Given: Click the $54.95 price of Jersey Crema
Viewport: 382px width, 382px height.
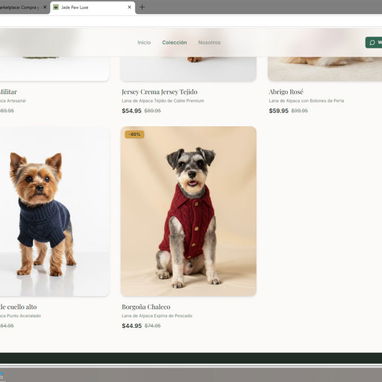Looking at the screenshot, I should coord(131,111).
